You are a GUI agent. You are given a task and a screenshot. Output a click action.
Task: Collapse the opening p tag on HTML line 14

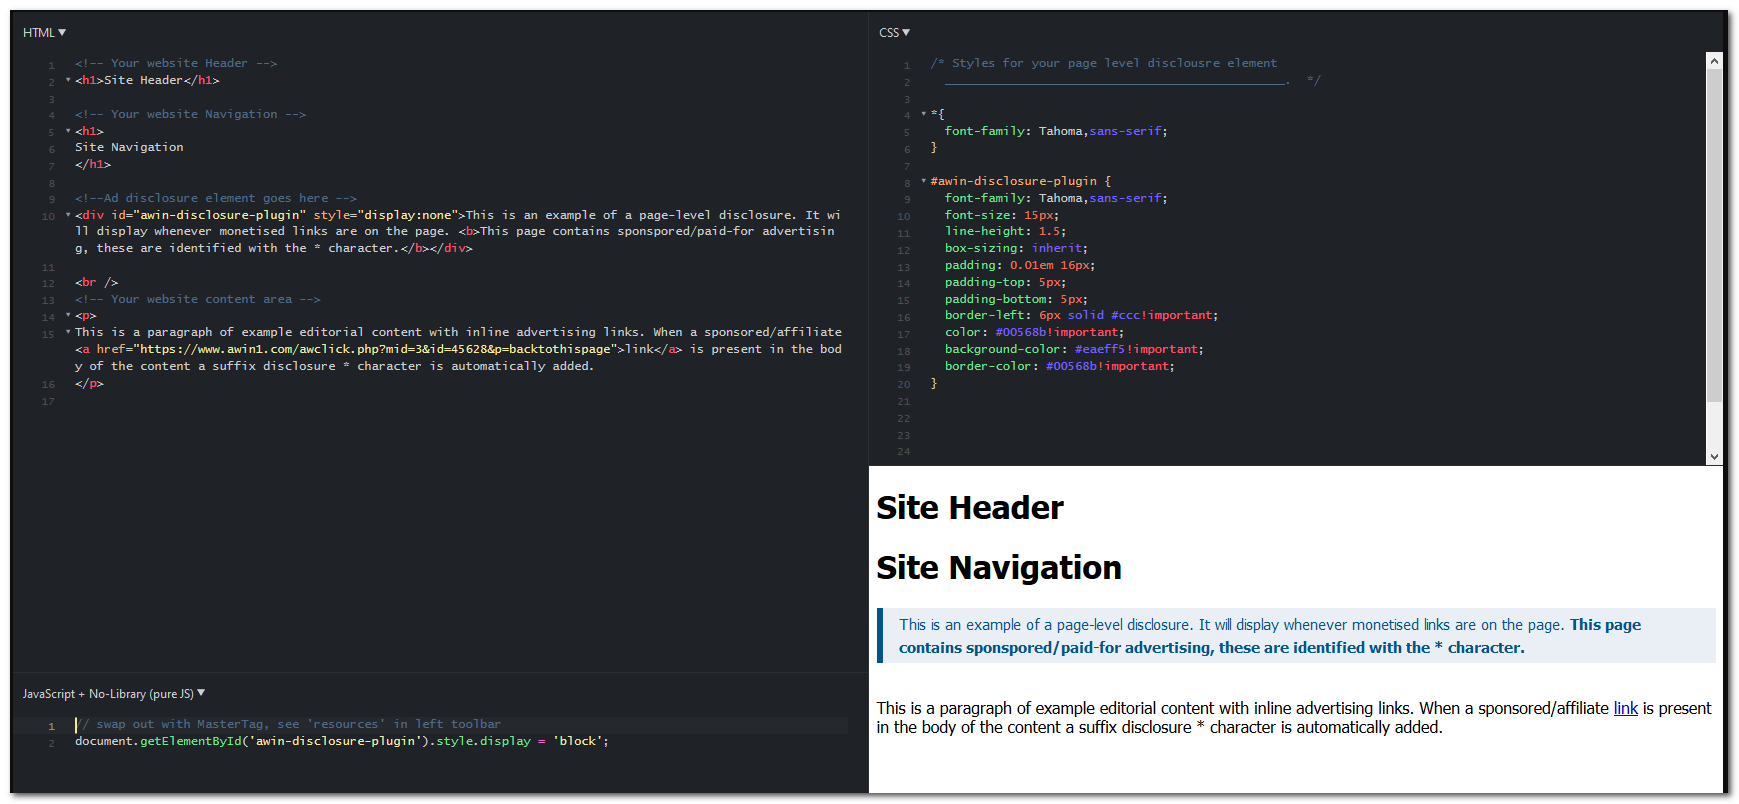click(x=68, y=316)
